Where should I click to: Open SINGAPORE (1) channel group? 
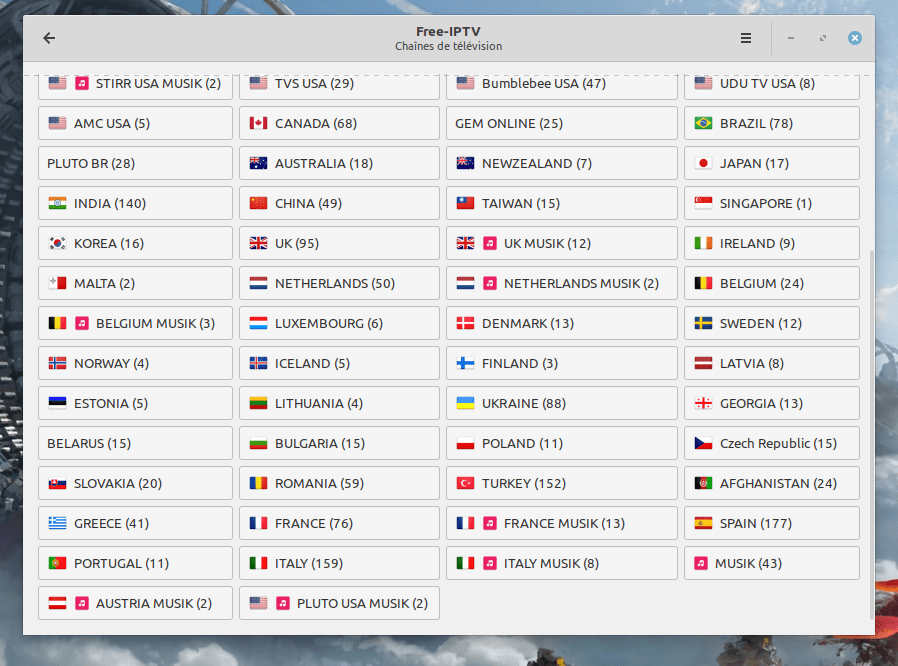(771, 203)
